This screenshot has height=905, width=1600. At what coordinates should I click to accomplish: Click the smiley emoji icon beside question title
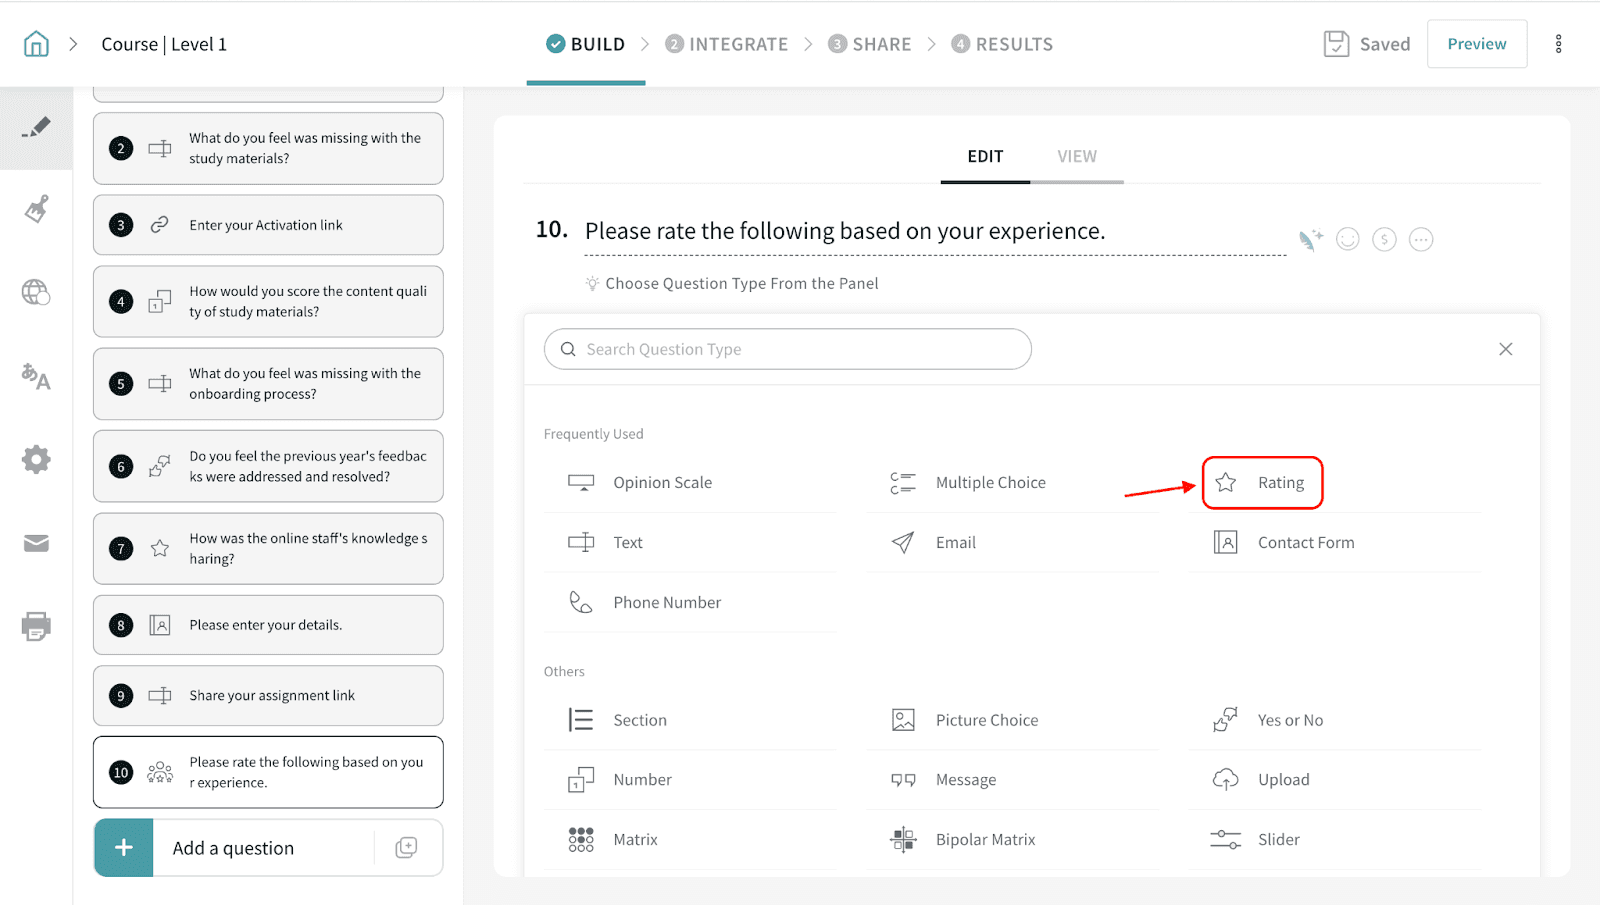coord(1348,239)
